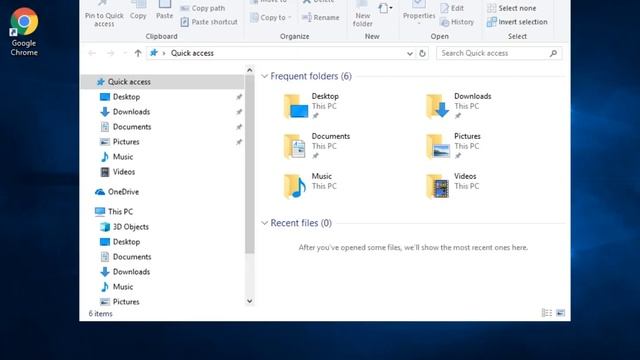
Task: Switch to Details view in status bar
Action: coord(547,313)
